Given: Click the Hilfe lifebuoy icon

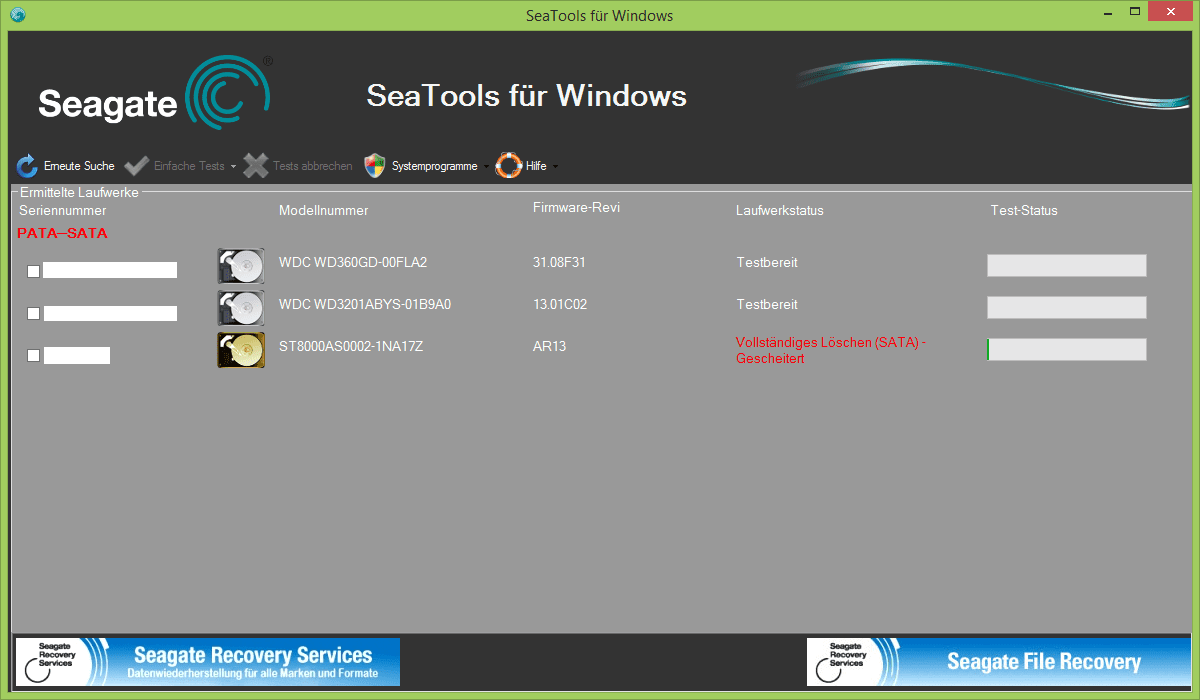Looking at the screenshot, I should [509, 166].
